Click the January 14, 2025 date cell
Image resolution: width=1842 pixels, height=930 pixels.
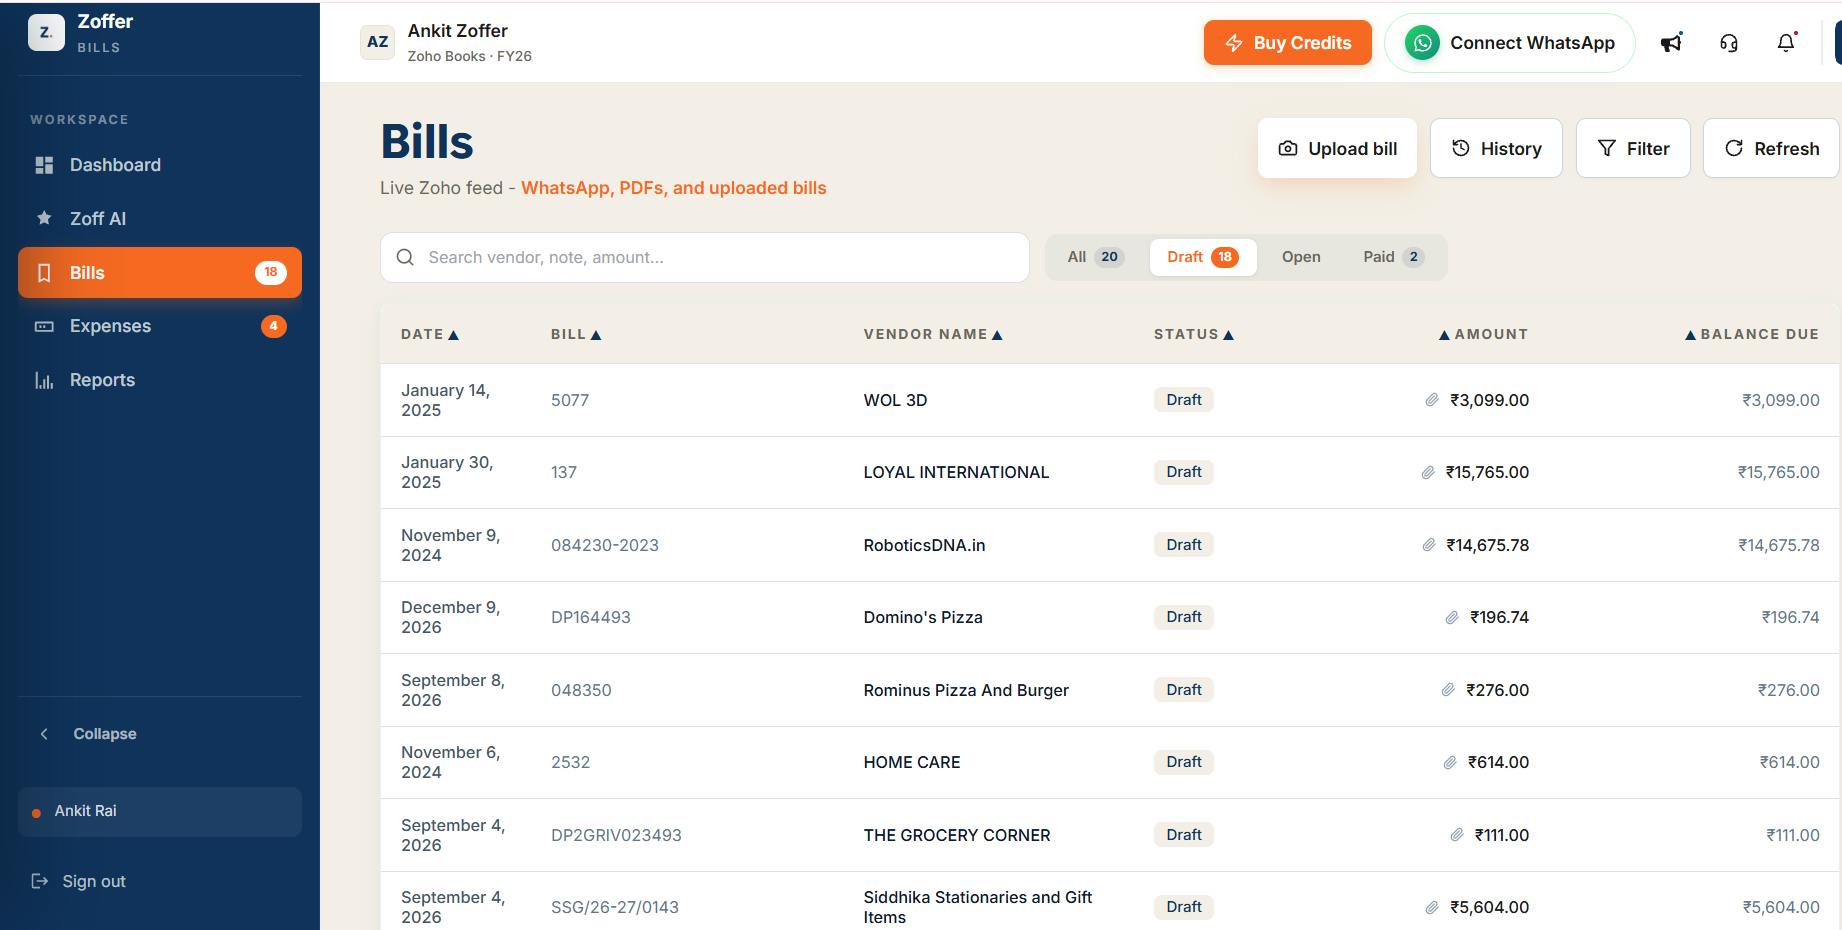pyautogui.click(x=445, y=400)
